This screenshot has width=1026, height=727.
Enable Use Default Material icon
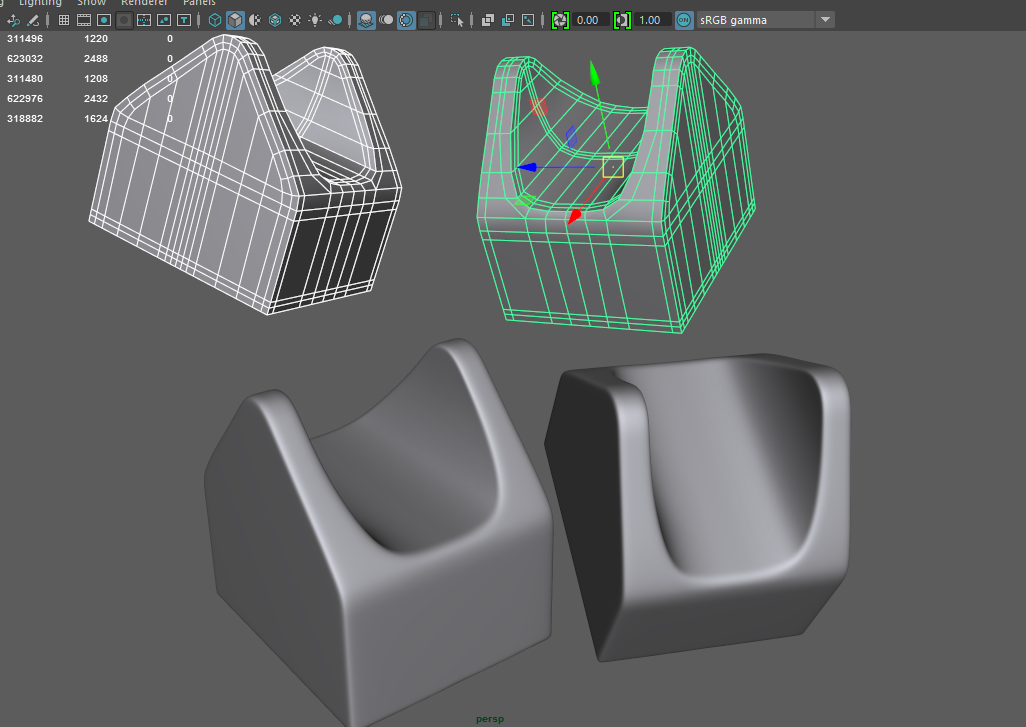coord(255,20)
